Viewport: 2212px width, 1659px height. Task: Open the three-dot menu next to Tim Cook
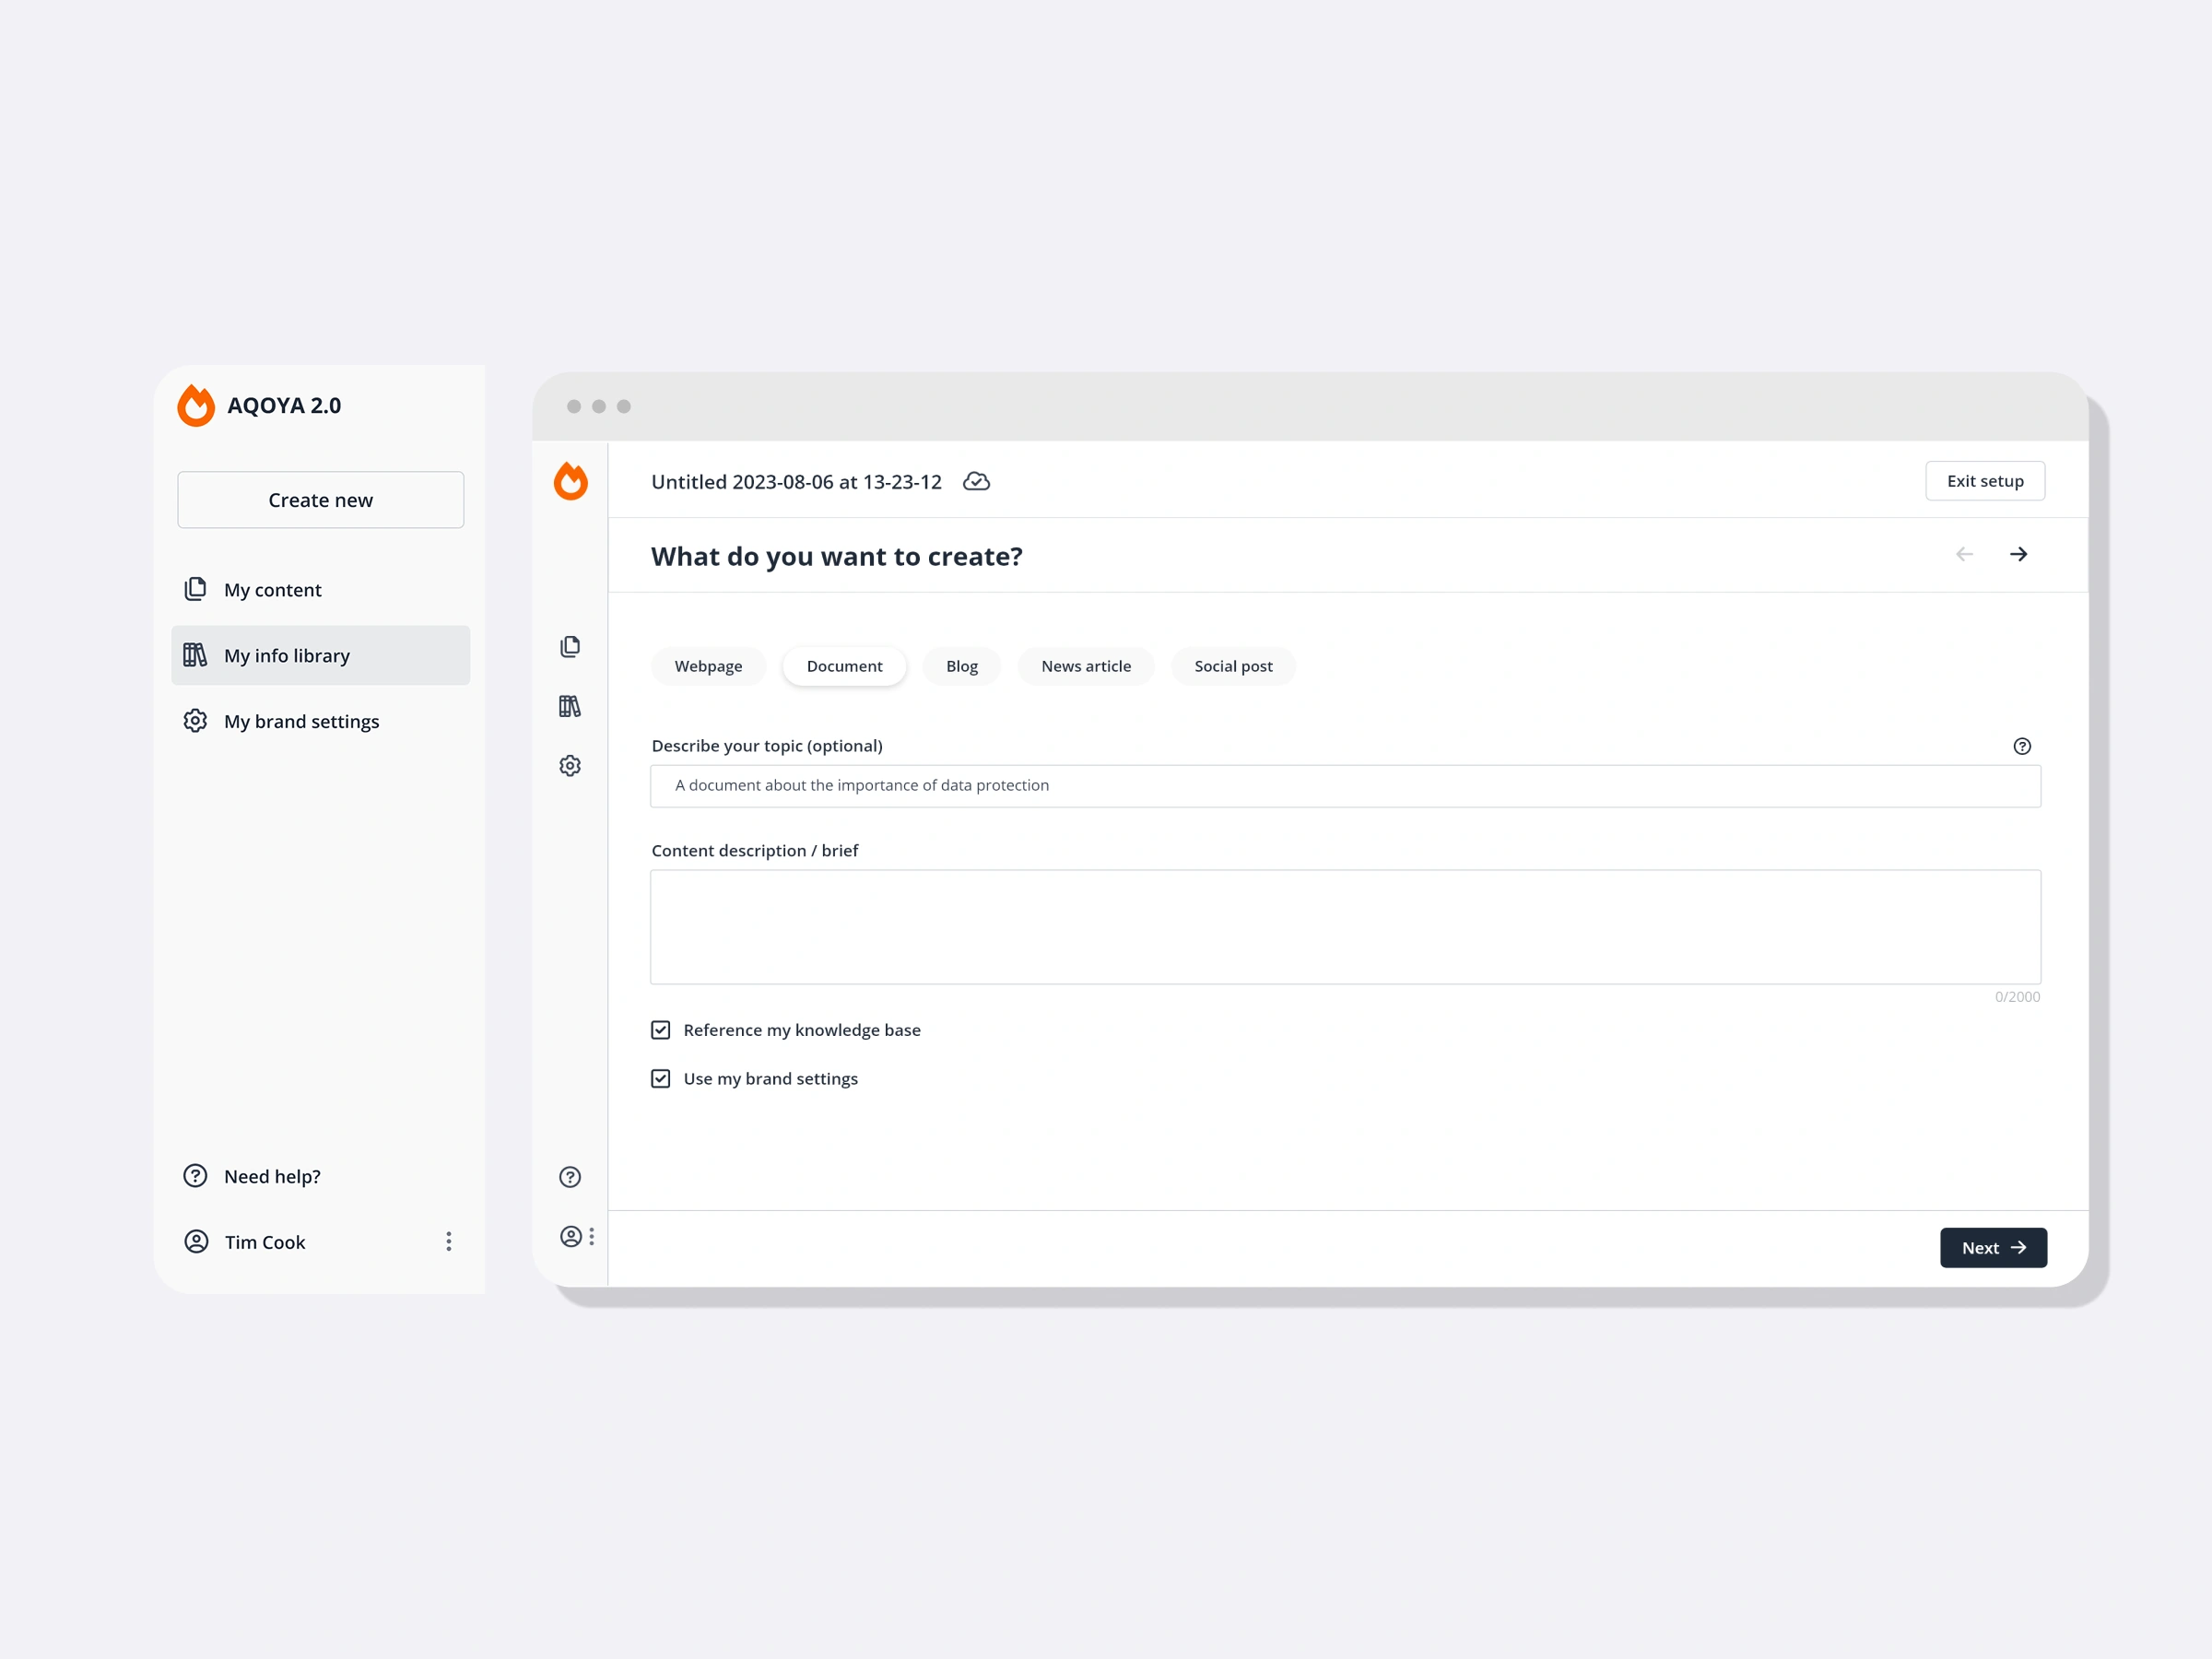pos(449,1241)
